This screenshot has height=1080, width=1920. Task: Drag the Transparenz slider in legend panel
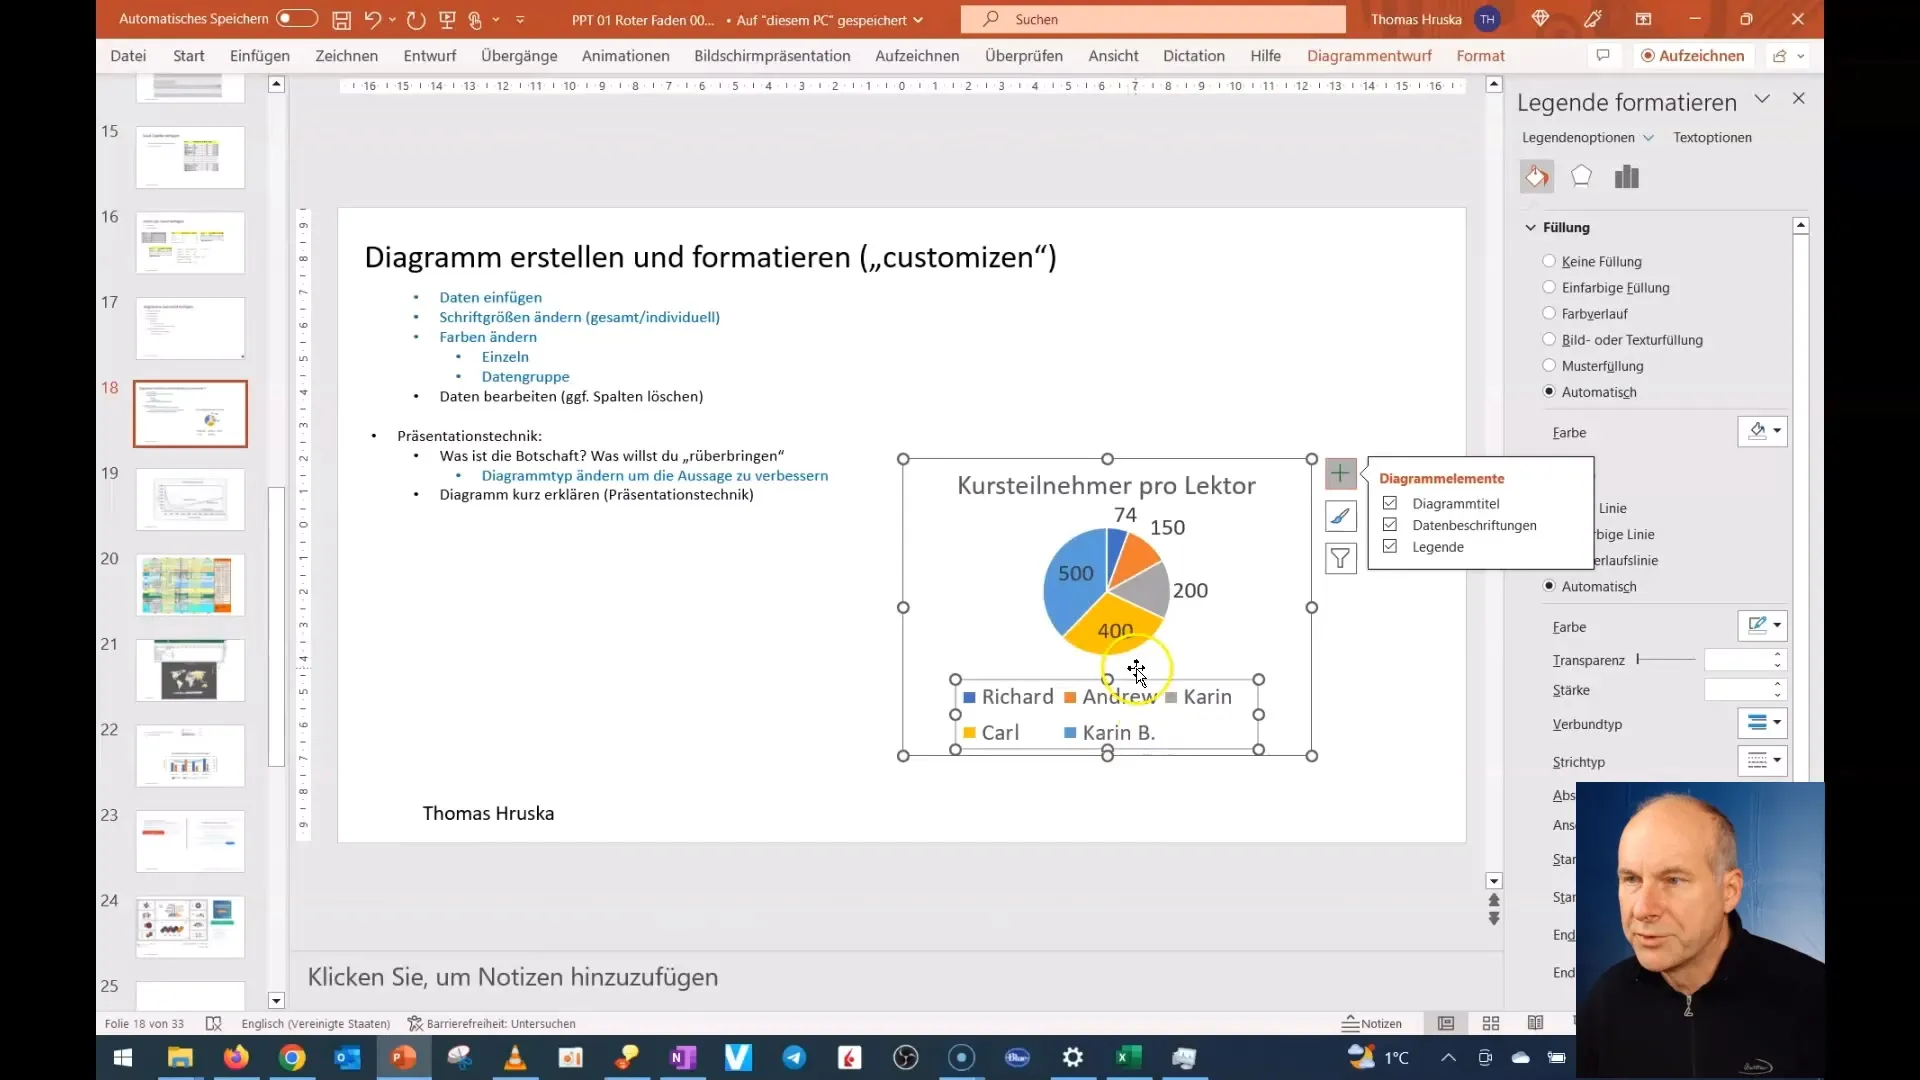coord(1639,659)
